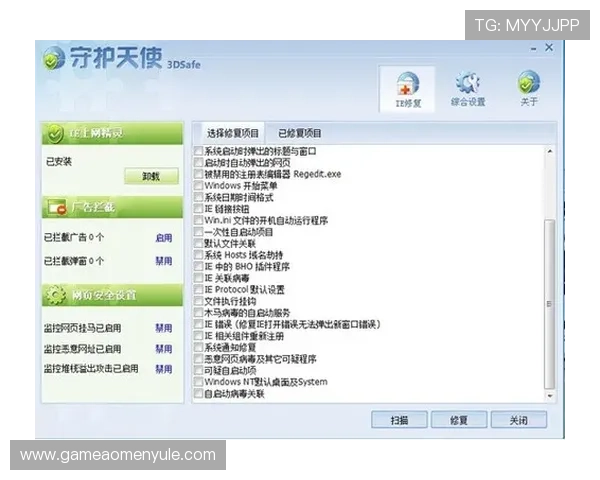Check IE 中的 BHO 插件程序
Image resolution: width=600 pixels, height=480 pixels.
tap(198, 266)
